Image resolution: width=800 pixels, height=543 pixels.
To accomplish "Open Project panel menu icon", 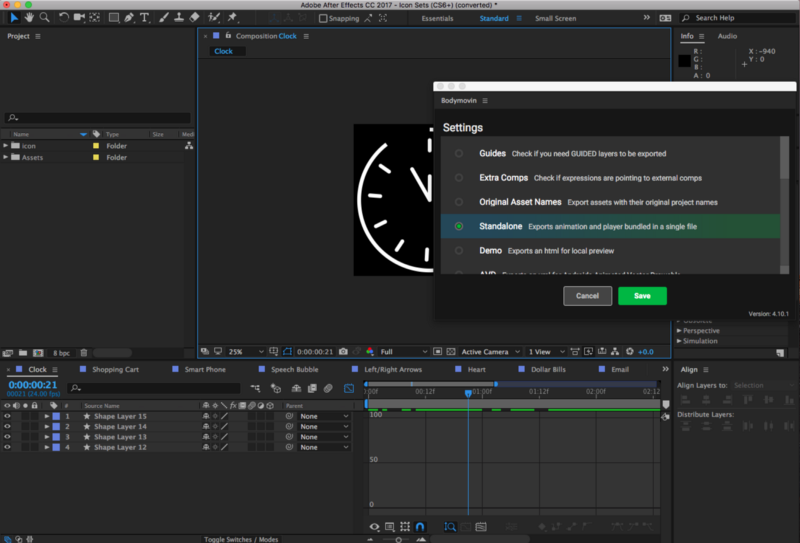I will (x=38, y=36).
